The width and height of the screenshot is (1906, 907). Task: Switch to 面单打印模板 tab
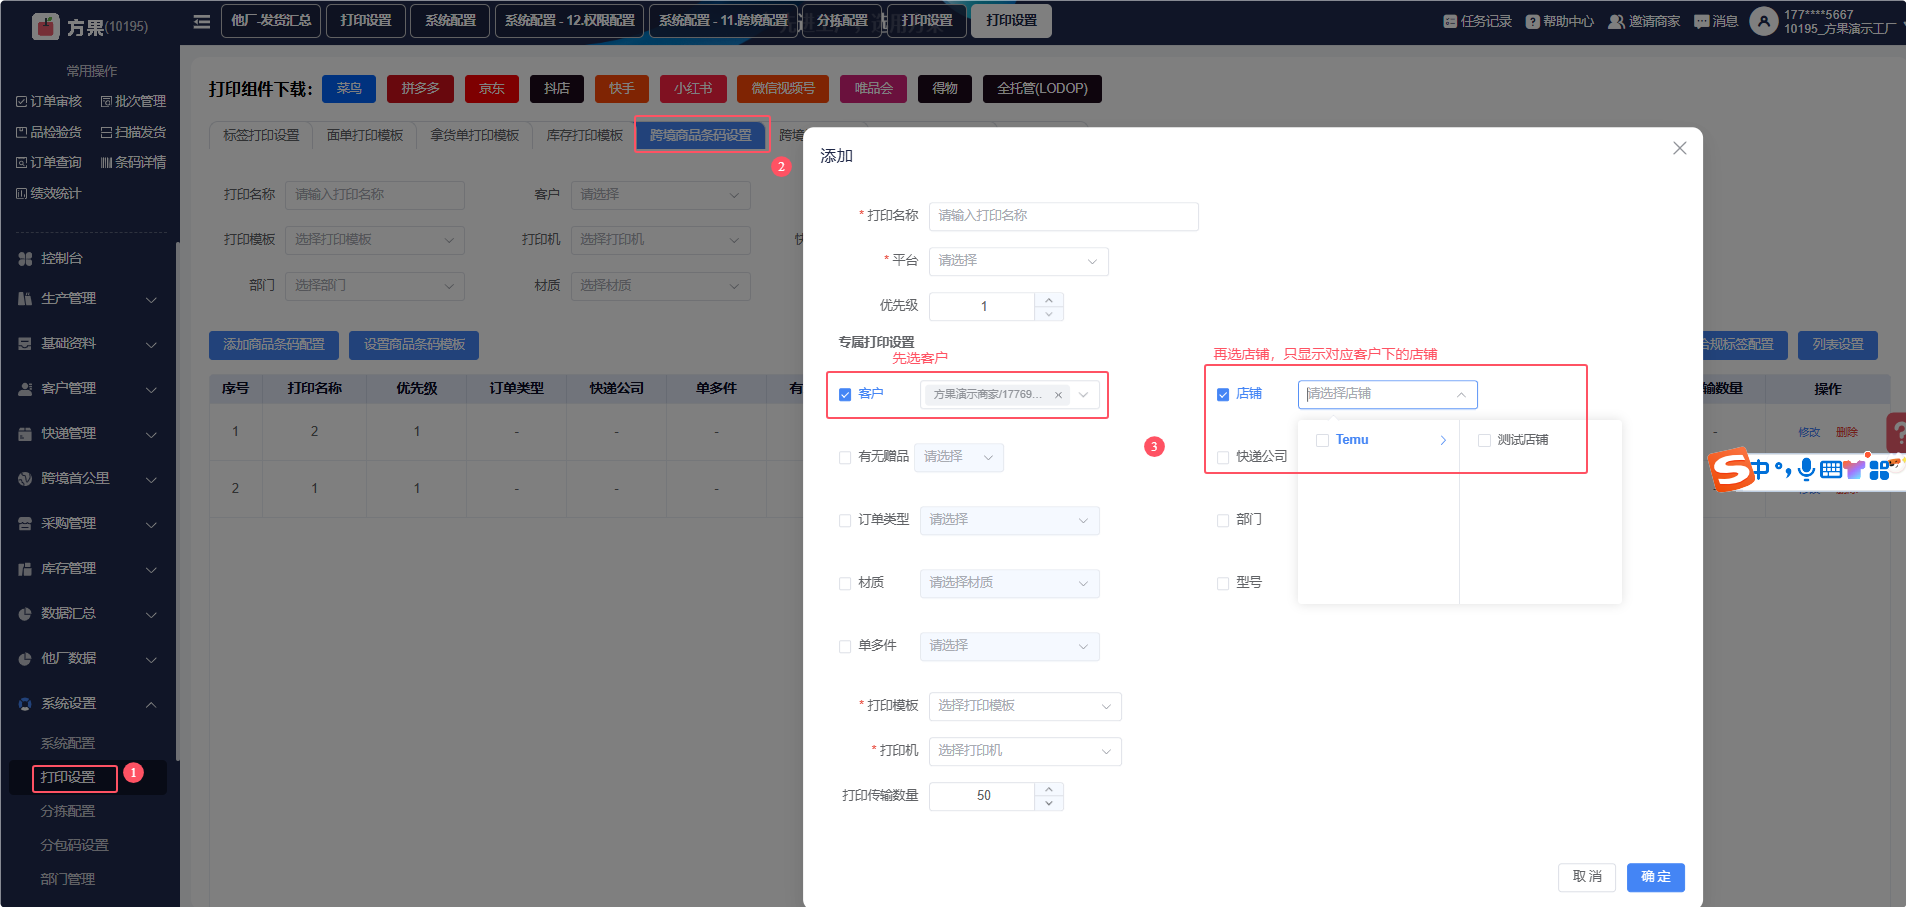(365, 135)
